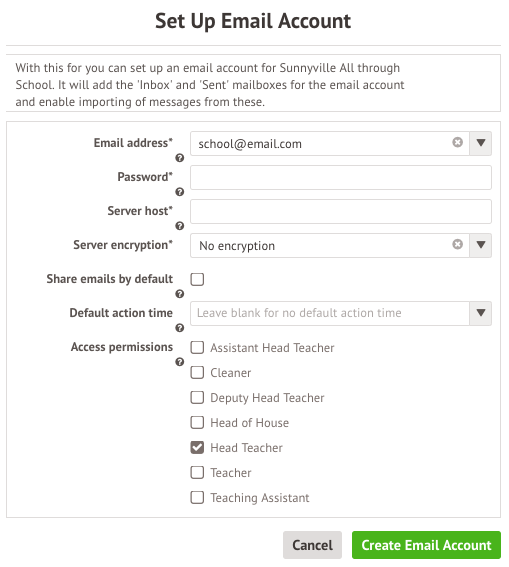Click into the Server host field

point(341,212)
